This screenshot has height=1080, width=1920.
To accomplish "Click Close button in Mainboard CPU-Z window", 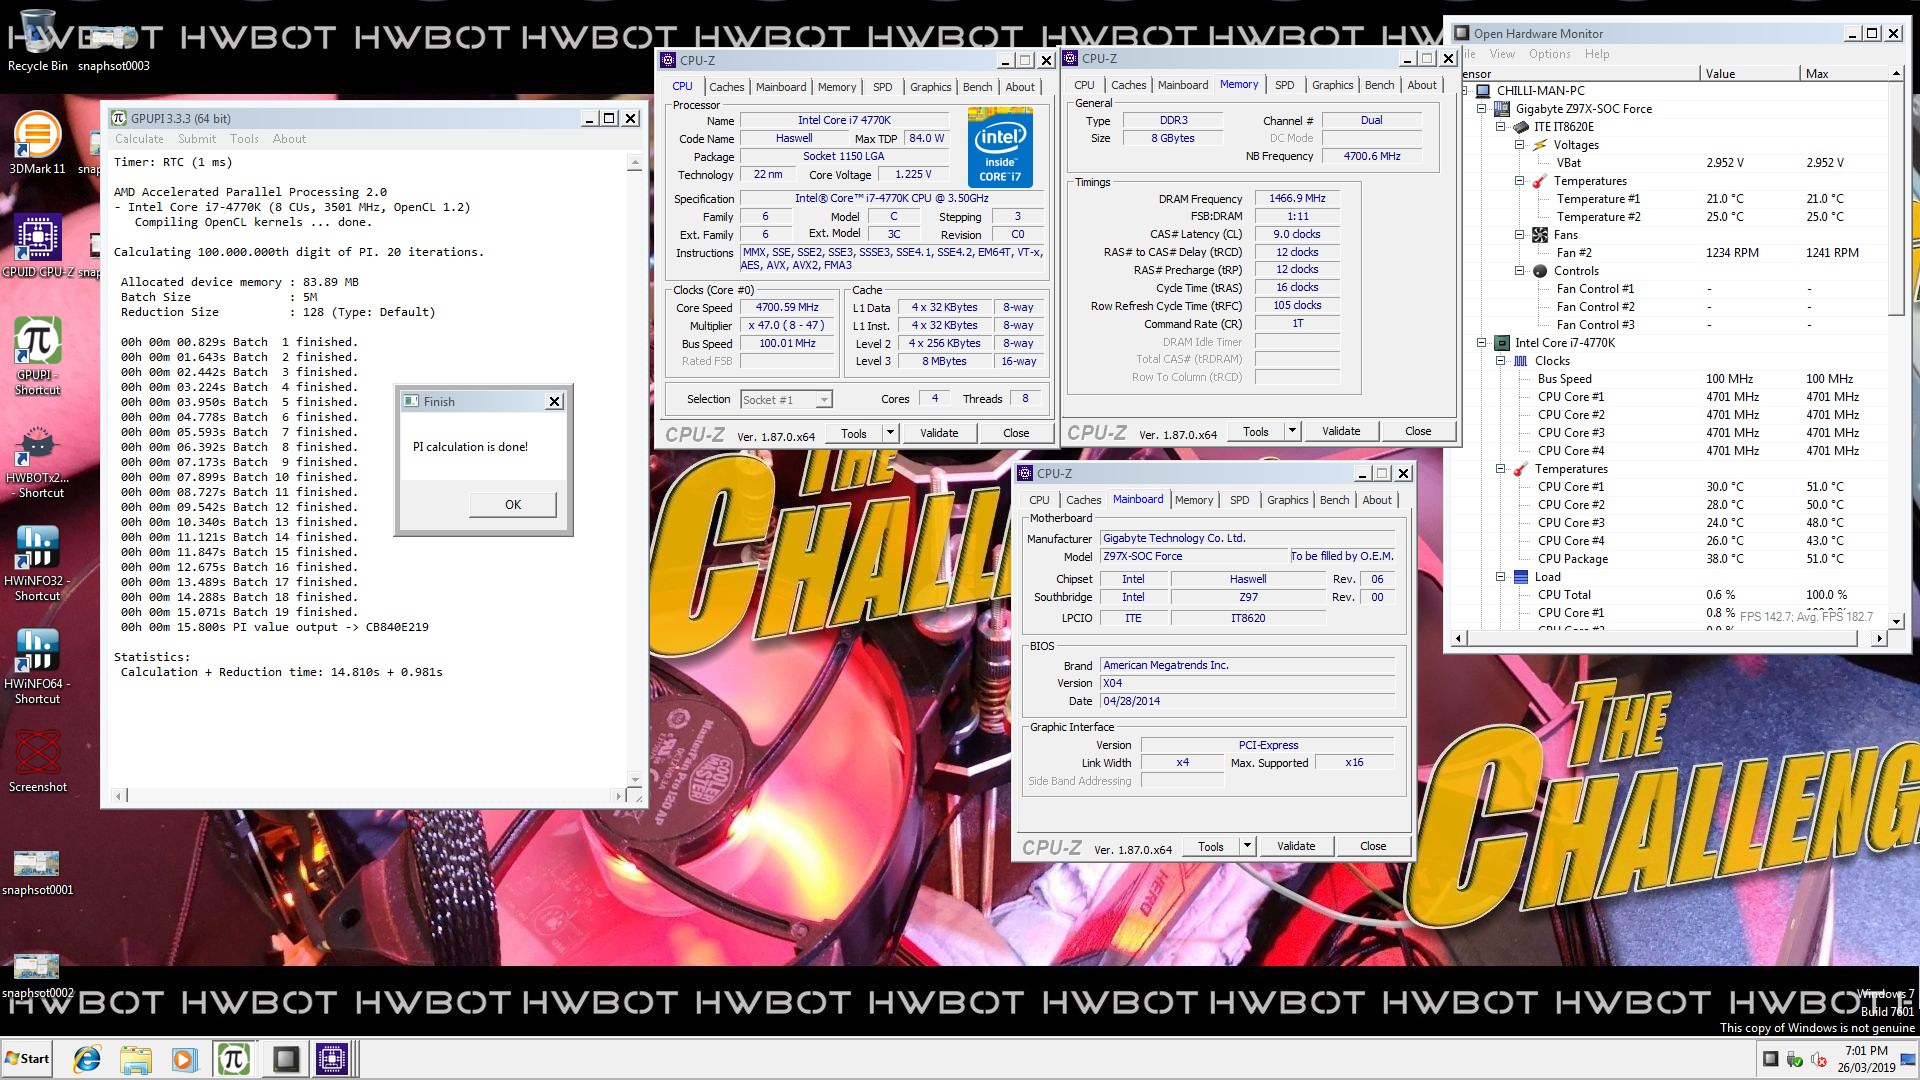I will tap(1373, 846).
